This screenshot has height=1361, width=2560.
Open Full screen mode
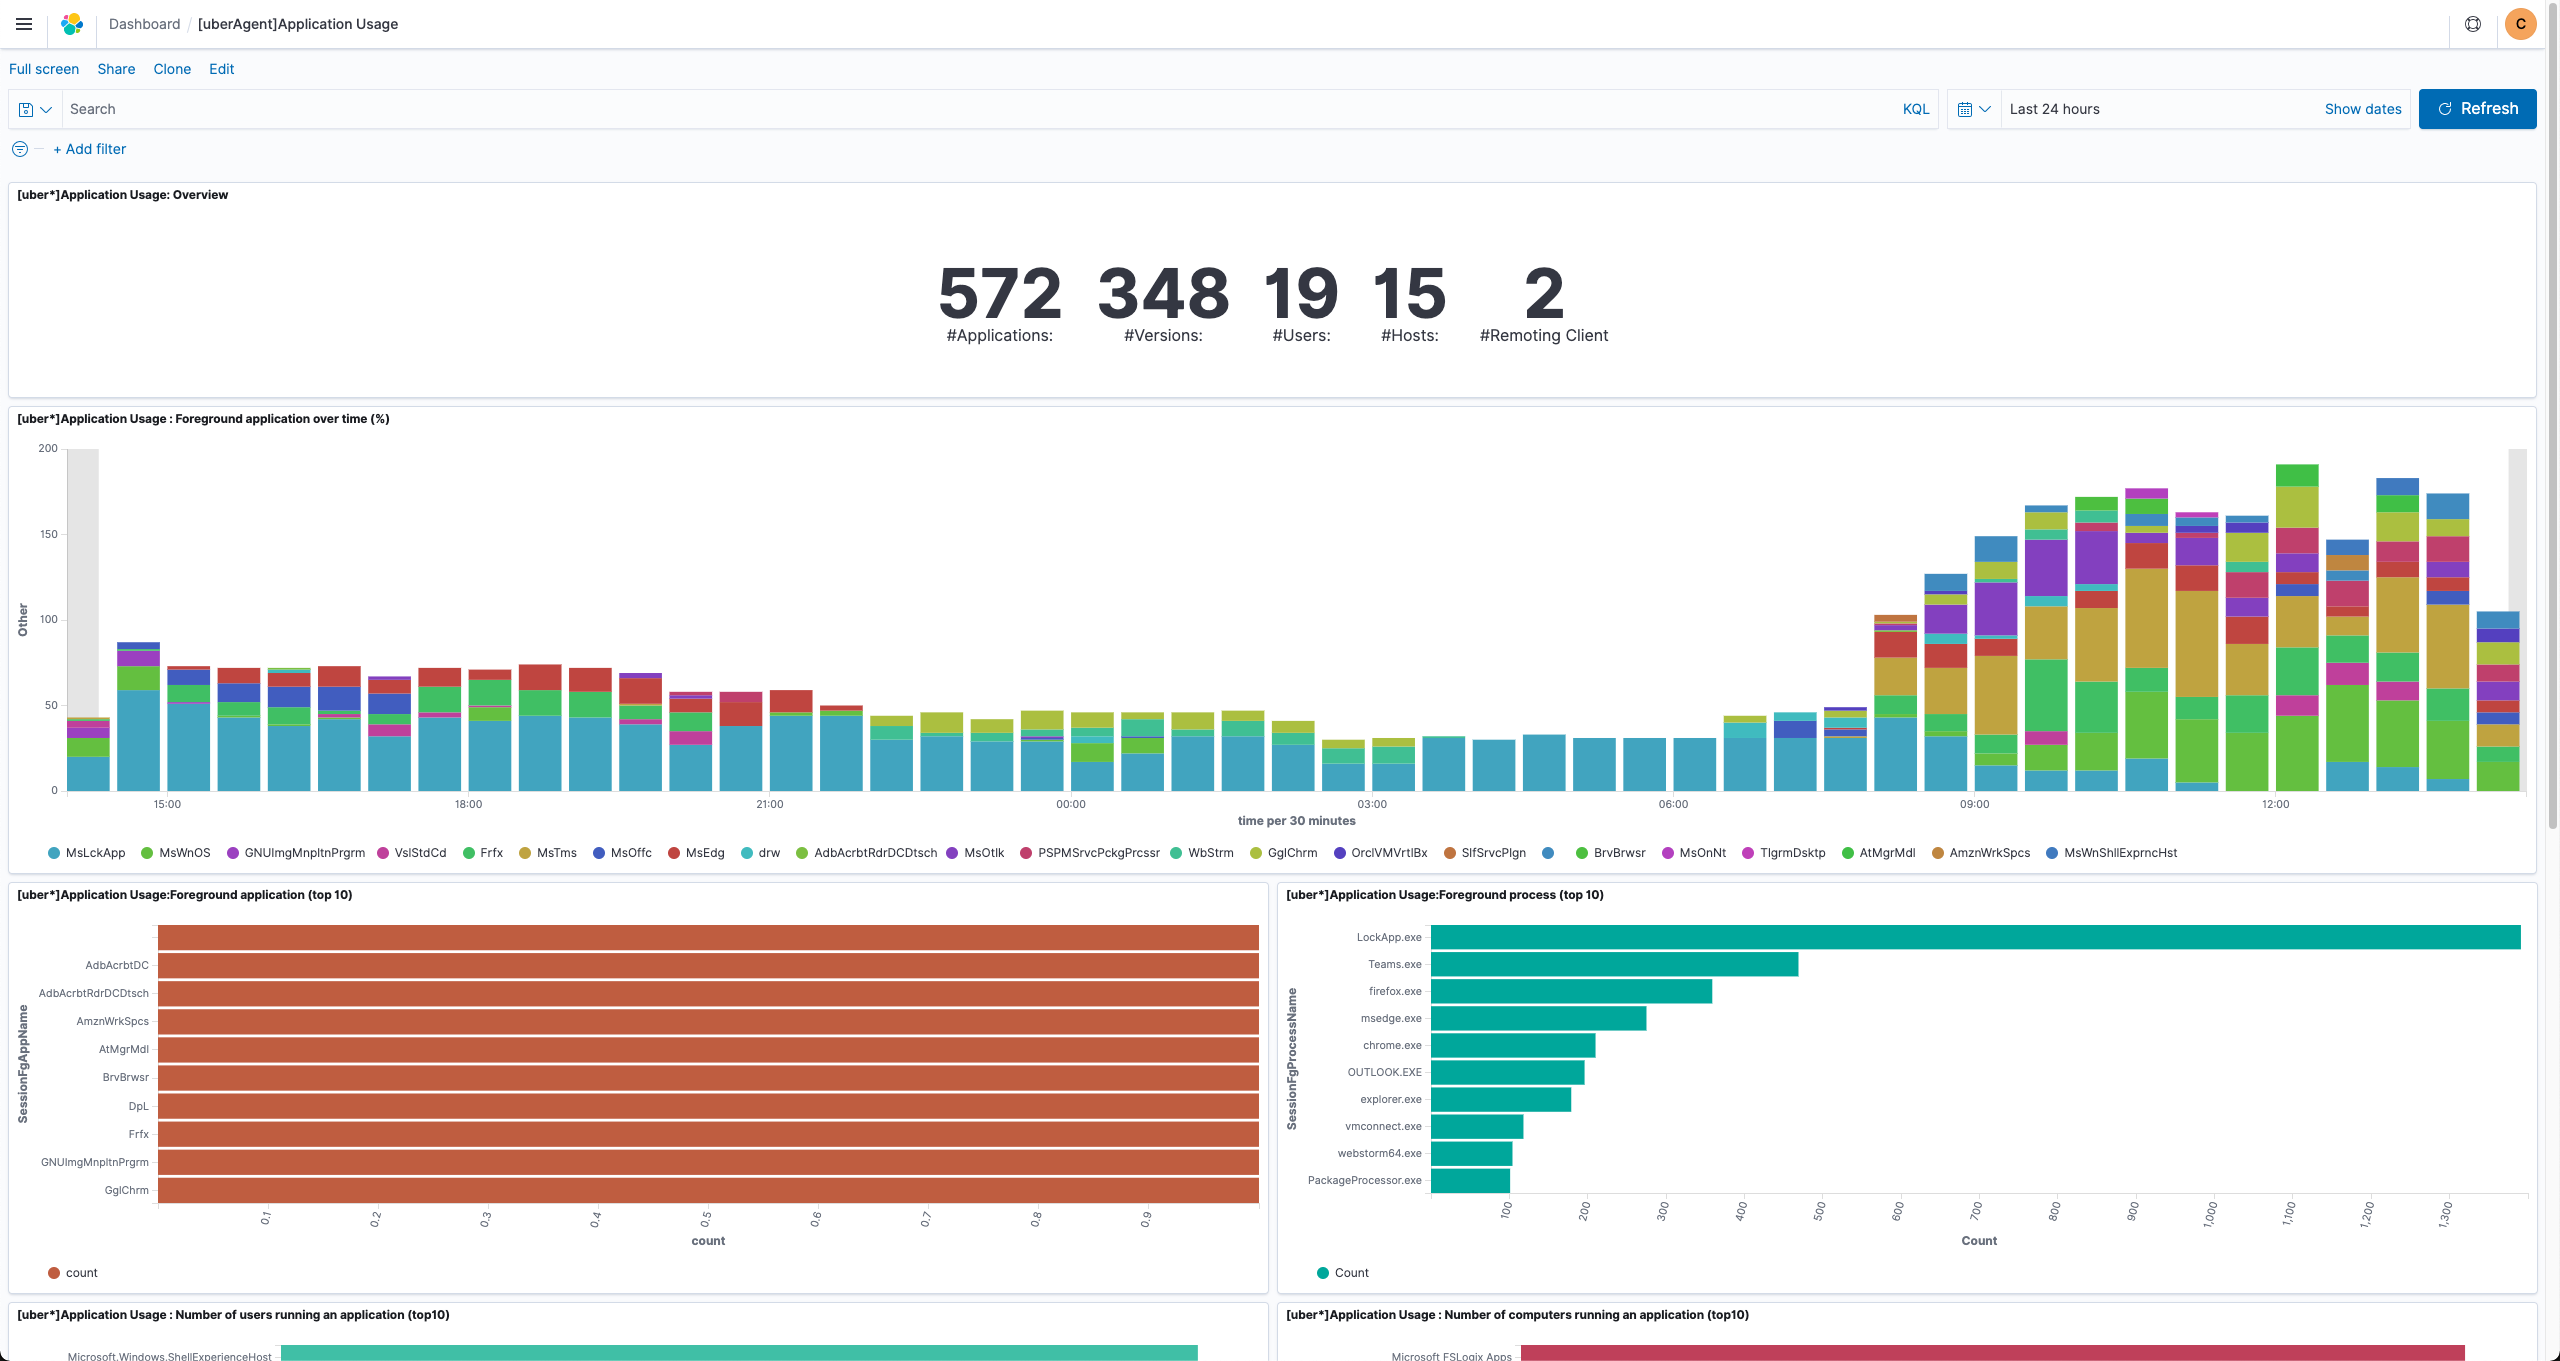[44, 69]
